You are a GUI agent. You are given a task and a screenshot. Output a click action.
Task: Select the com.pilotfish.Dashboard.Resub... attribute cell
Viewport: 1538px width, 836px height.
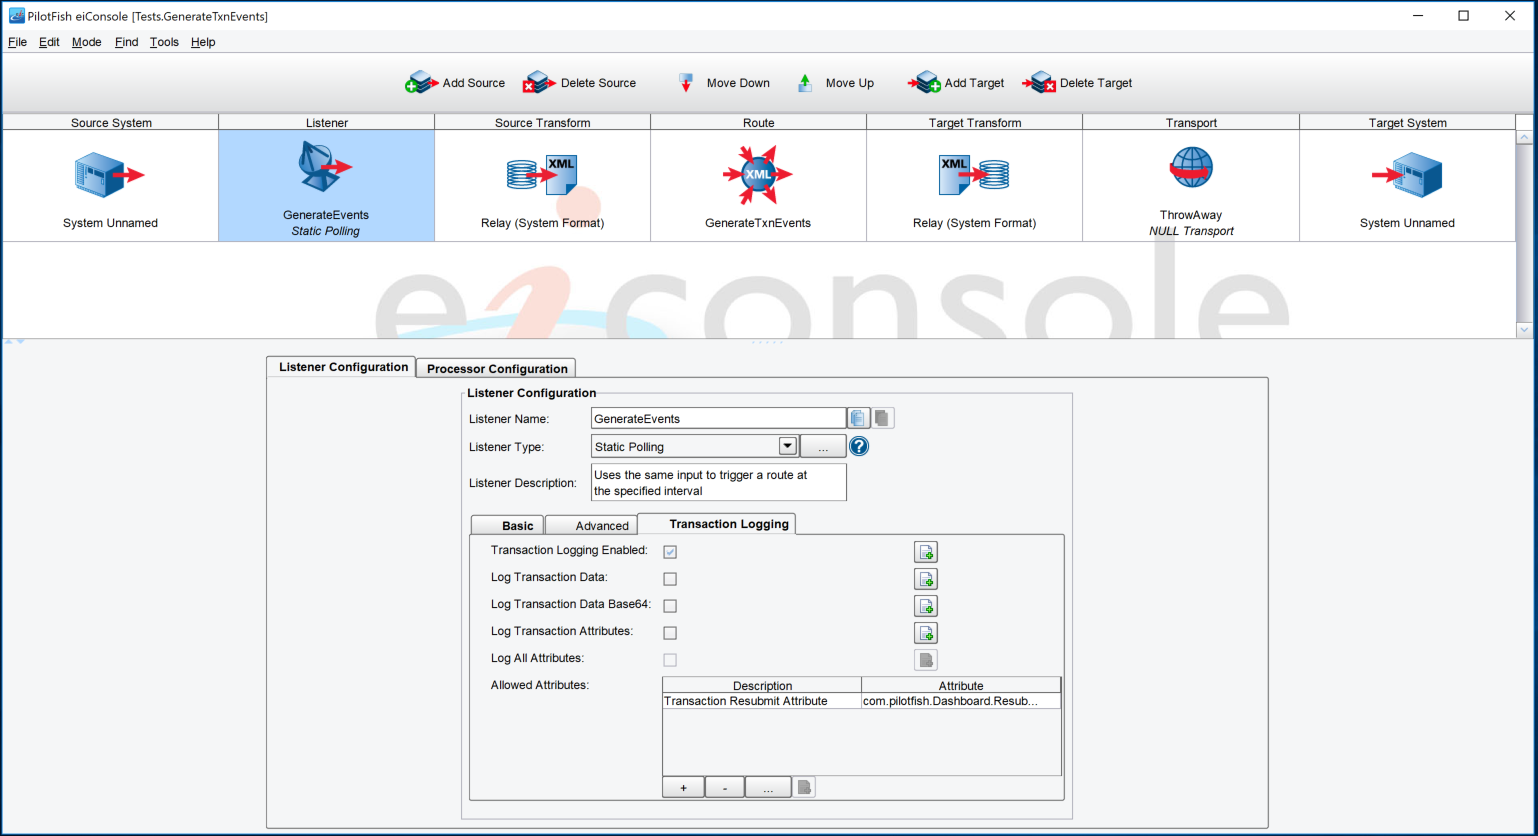[961, 701]
